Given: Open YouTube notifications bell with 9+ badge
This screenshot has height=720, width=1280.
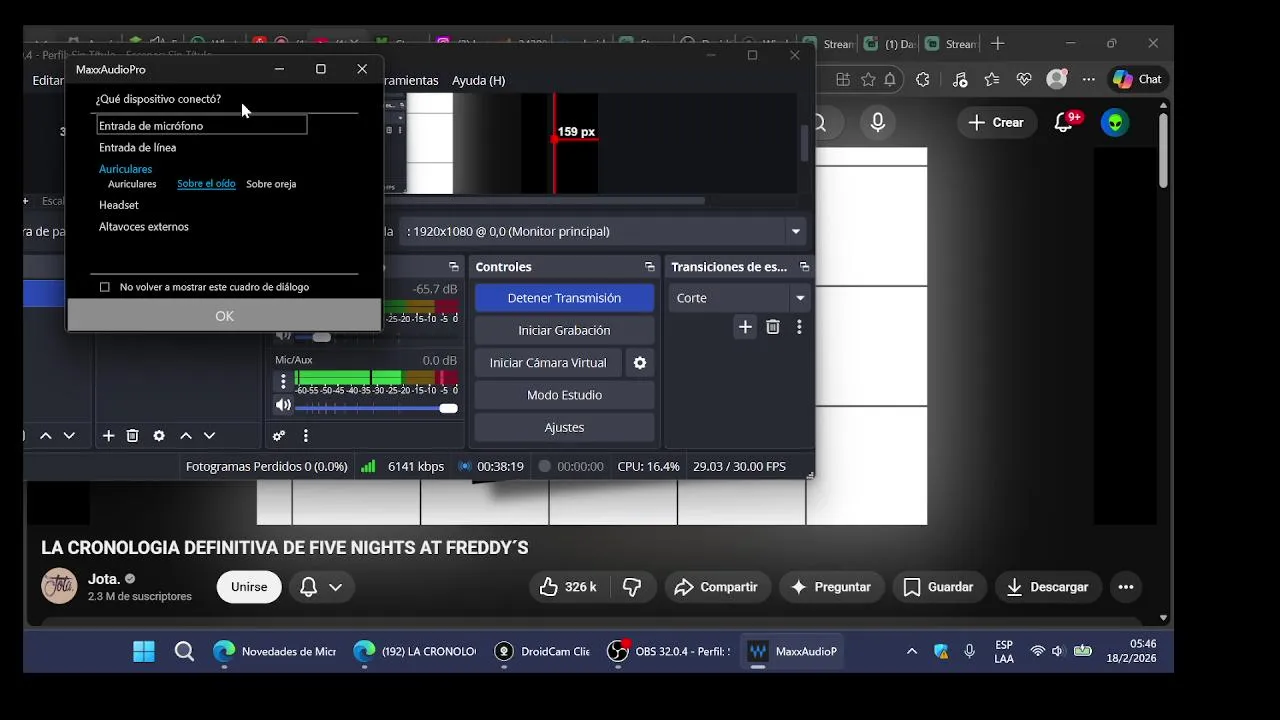Looking at the screenshot, I should pyautogui.click(x=1066, y=123).
